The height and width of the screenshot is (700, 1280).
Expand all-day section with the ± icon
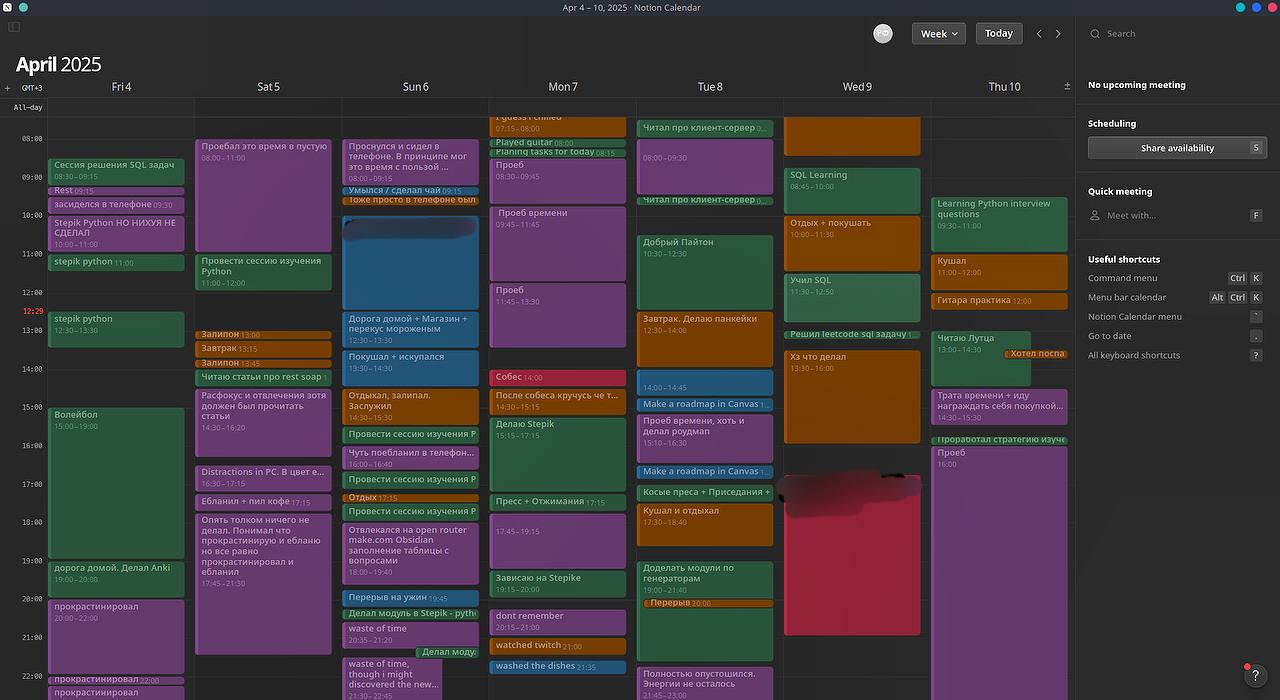pos(1066,87)
